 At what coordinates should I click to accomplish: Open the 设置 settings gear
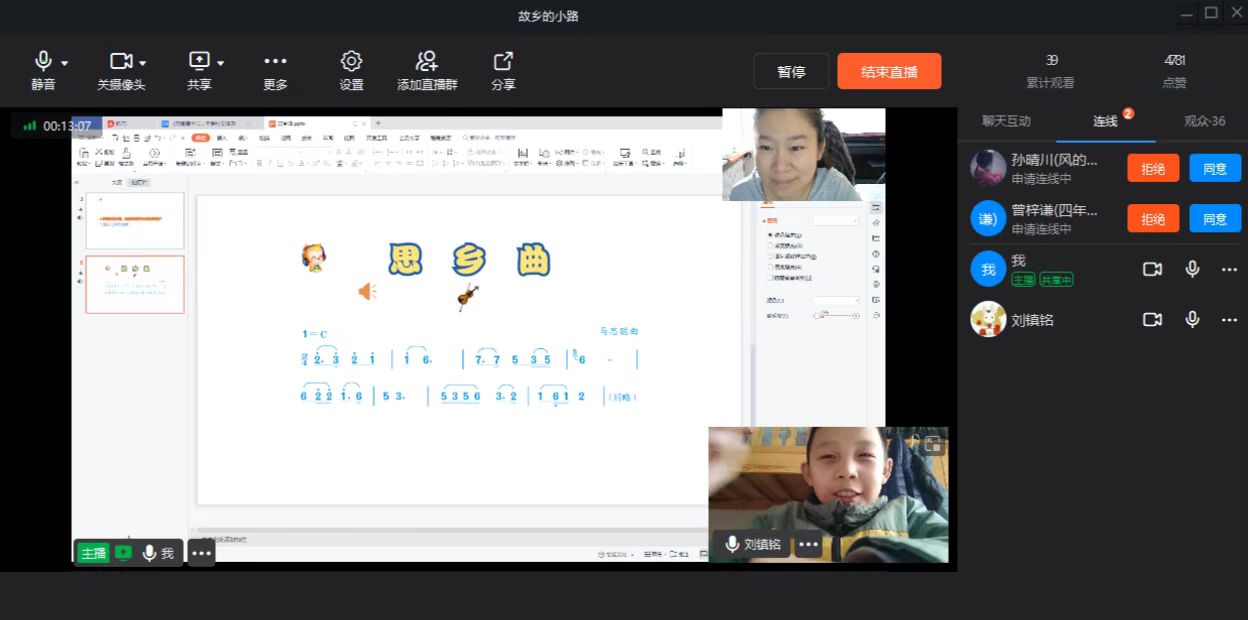pos(351,61)
